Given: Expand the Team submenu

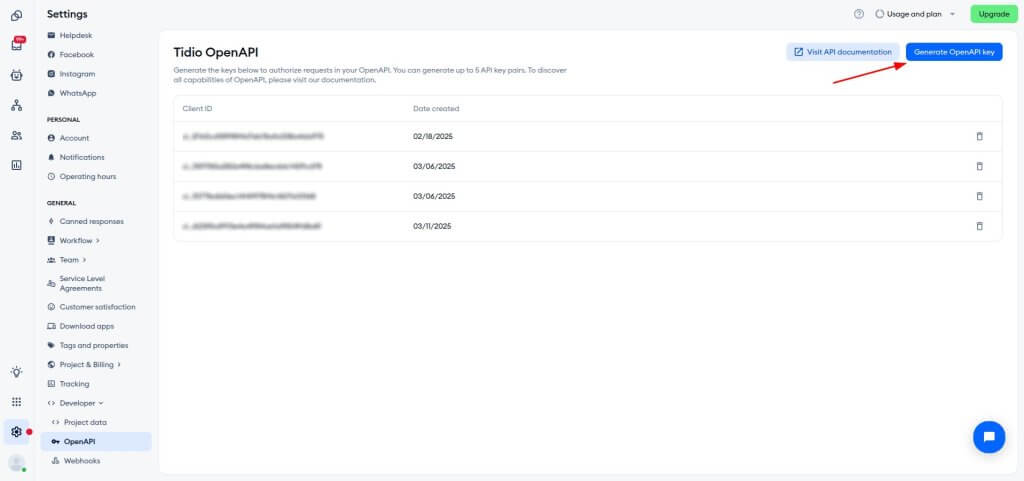Looking at the screenshot, I should click(x=67, y=260).
